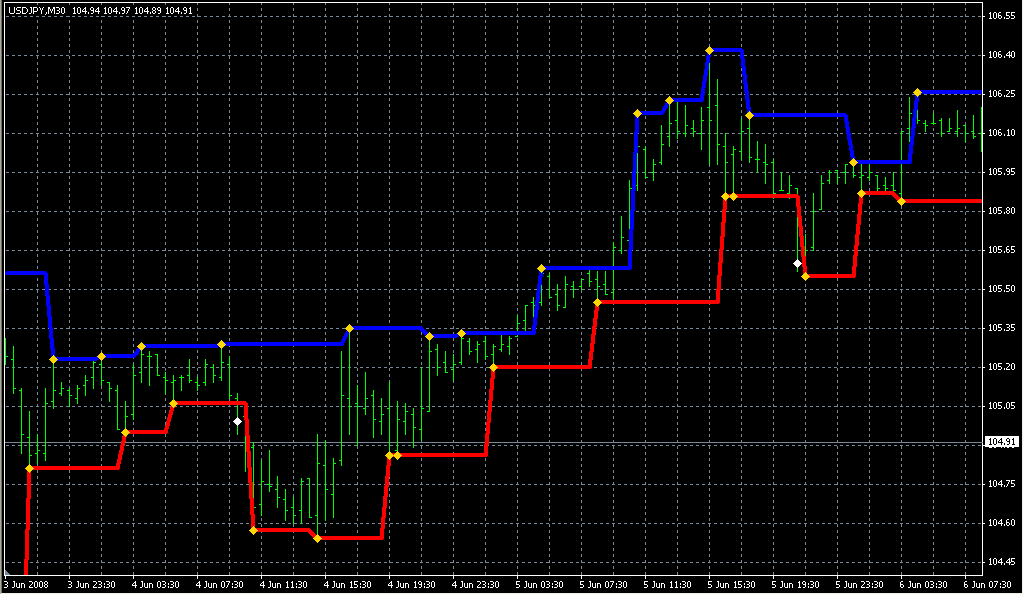
Task: Click the first yellow diamond on the red line
Action: point(30,467)
